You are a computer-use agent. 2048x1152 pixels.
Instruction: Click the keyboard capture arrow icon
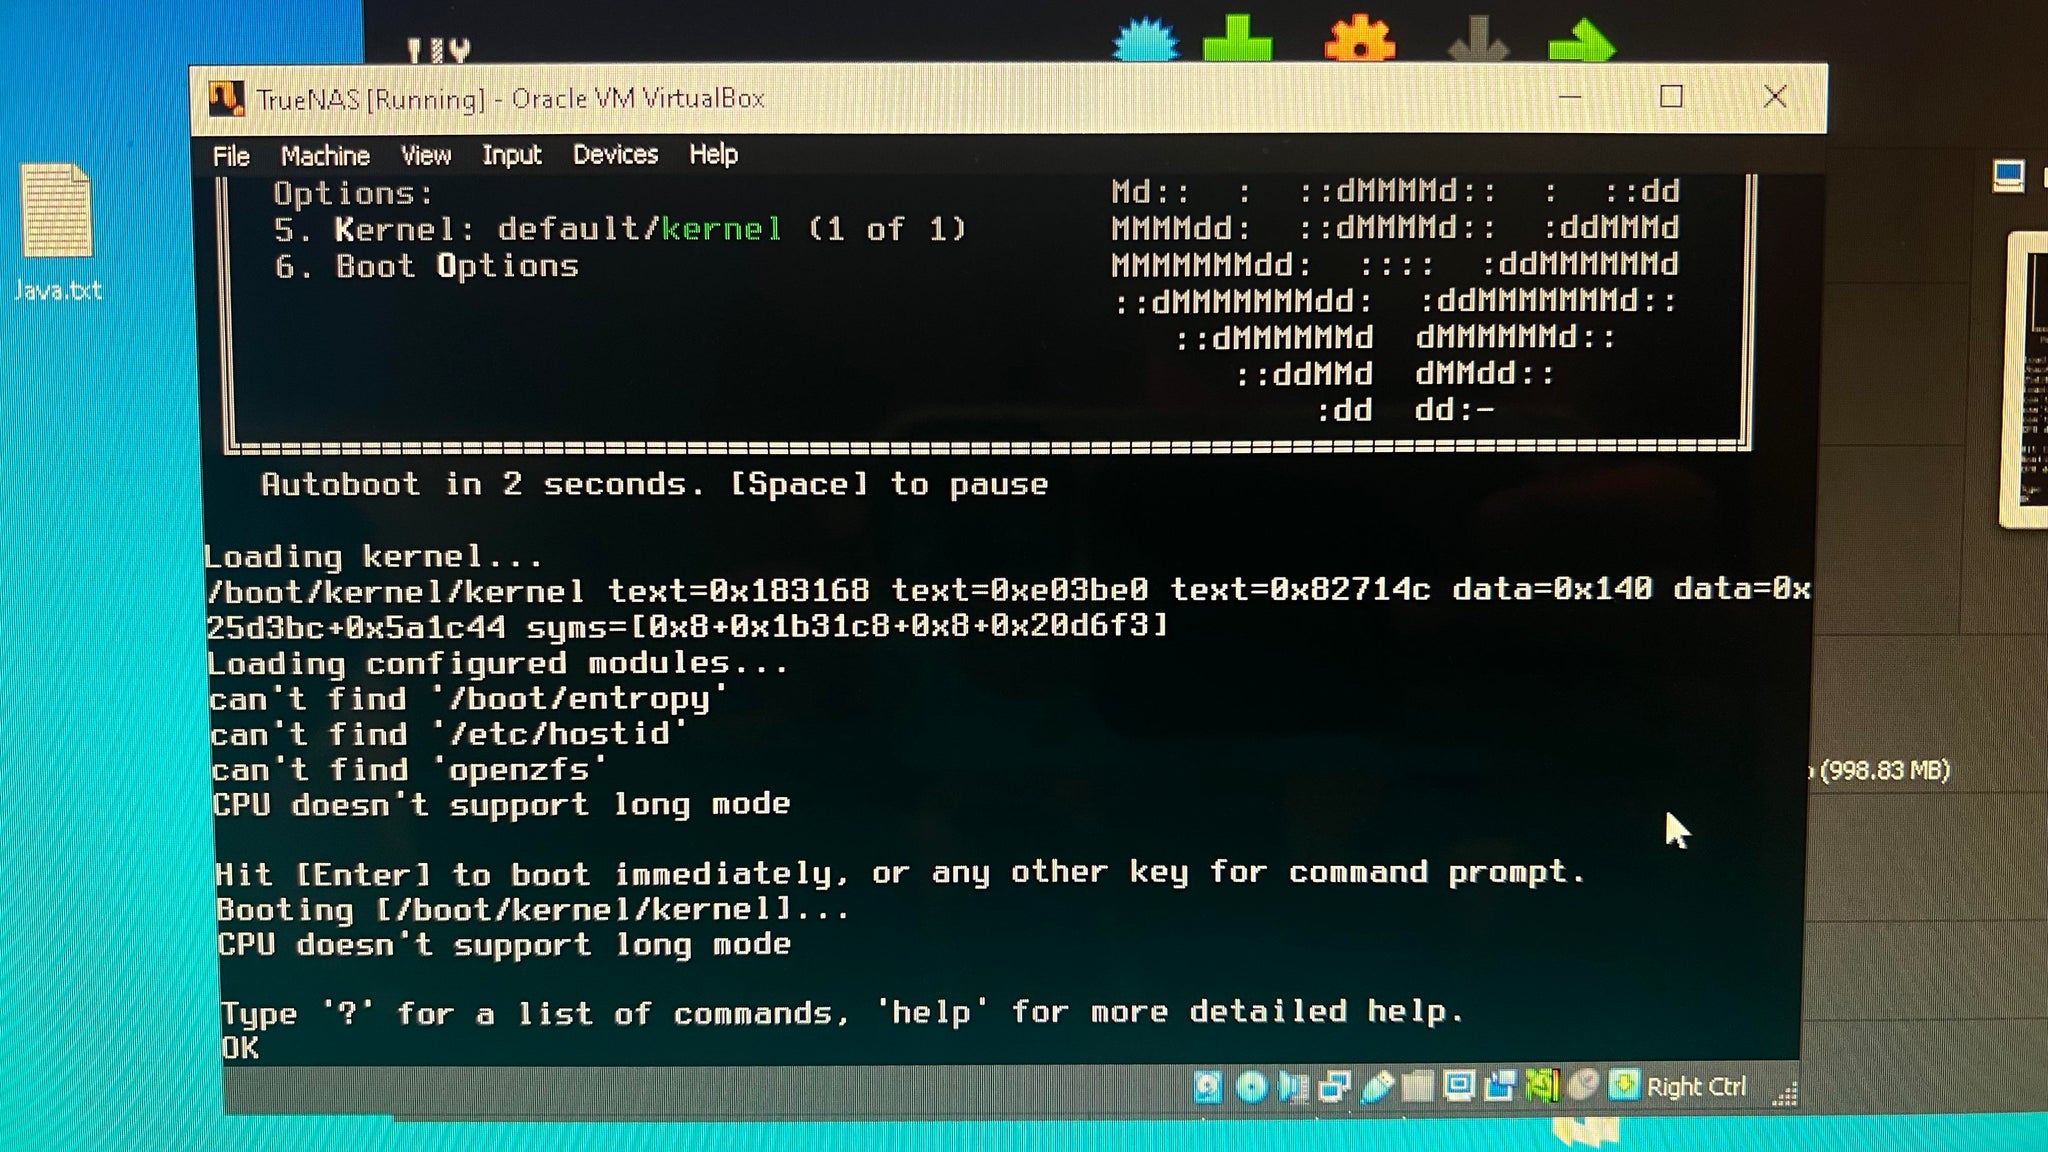coord(1624,1085)
